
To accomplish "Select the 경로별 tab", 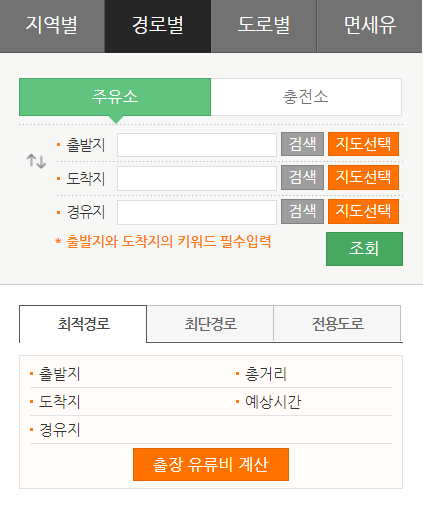I will point(158,26).
